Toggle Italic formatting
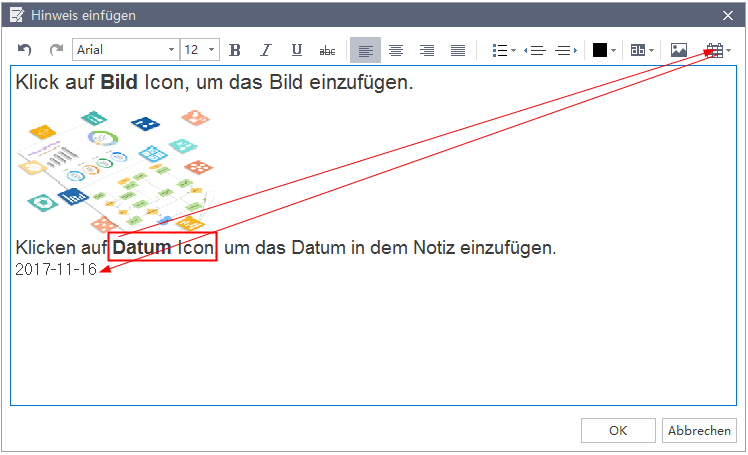Viewport: 748px width, 455px height. [266, 50]
